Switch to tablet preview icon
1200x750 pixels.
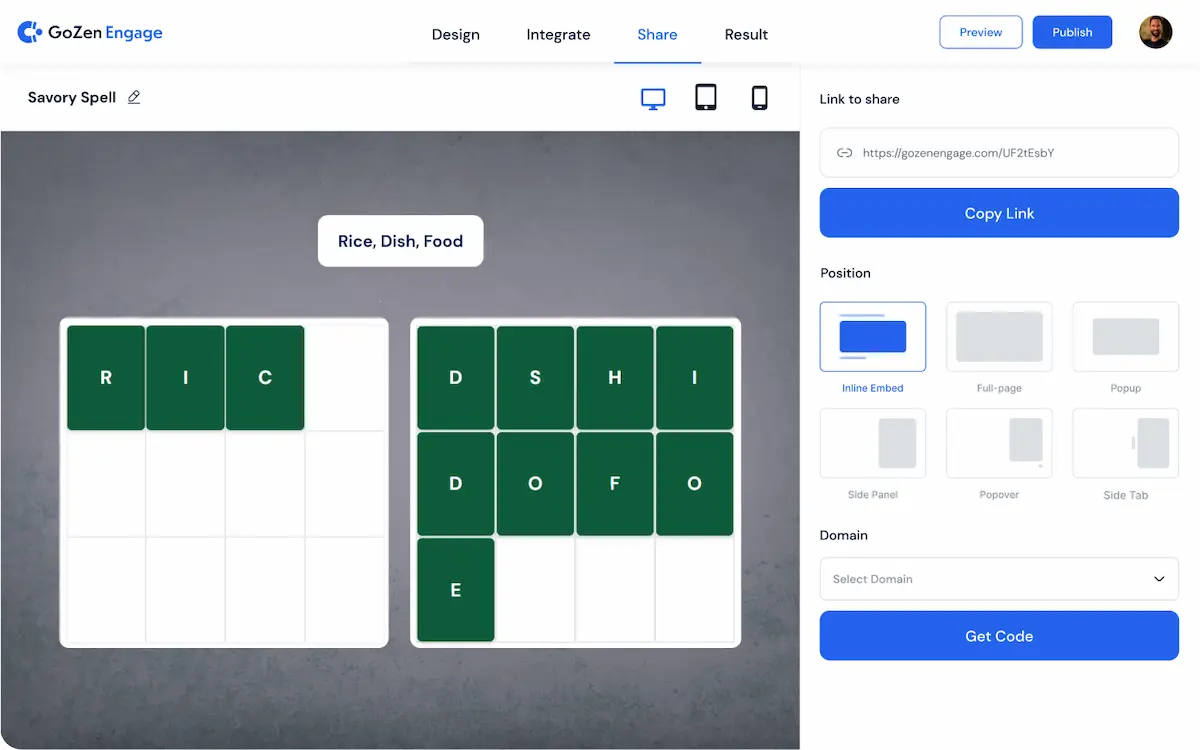point(706,97)
